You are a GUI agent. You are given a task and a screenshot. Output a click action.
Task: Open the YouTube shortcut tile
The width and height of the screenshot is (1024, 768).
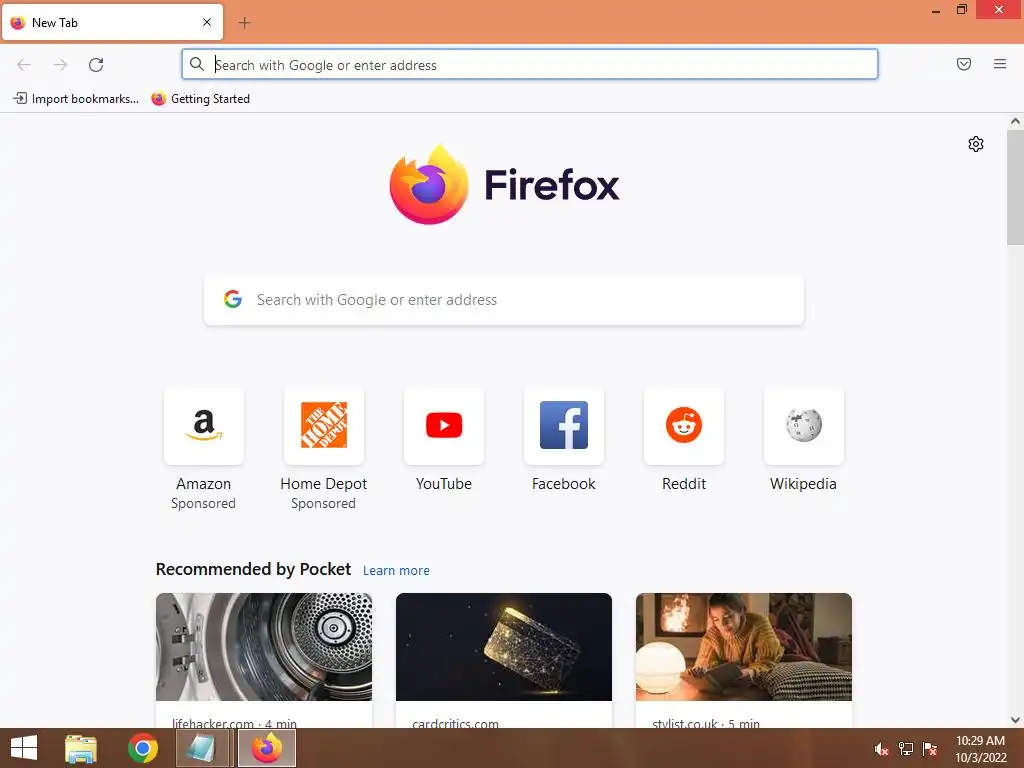[443, 426]
